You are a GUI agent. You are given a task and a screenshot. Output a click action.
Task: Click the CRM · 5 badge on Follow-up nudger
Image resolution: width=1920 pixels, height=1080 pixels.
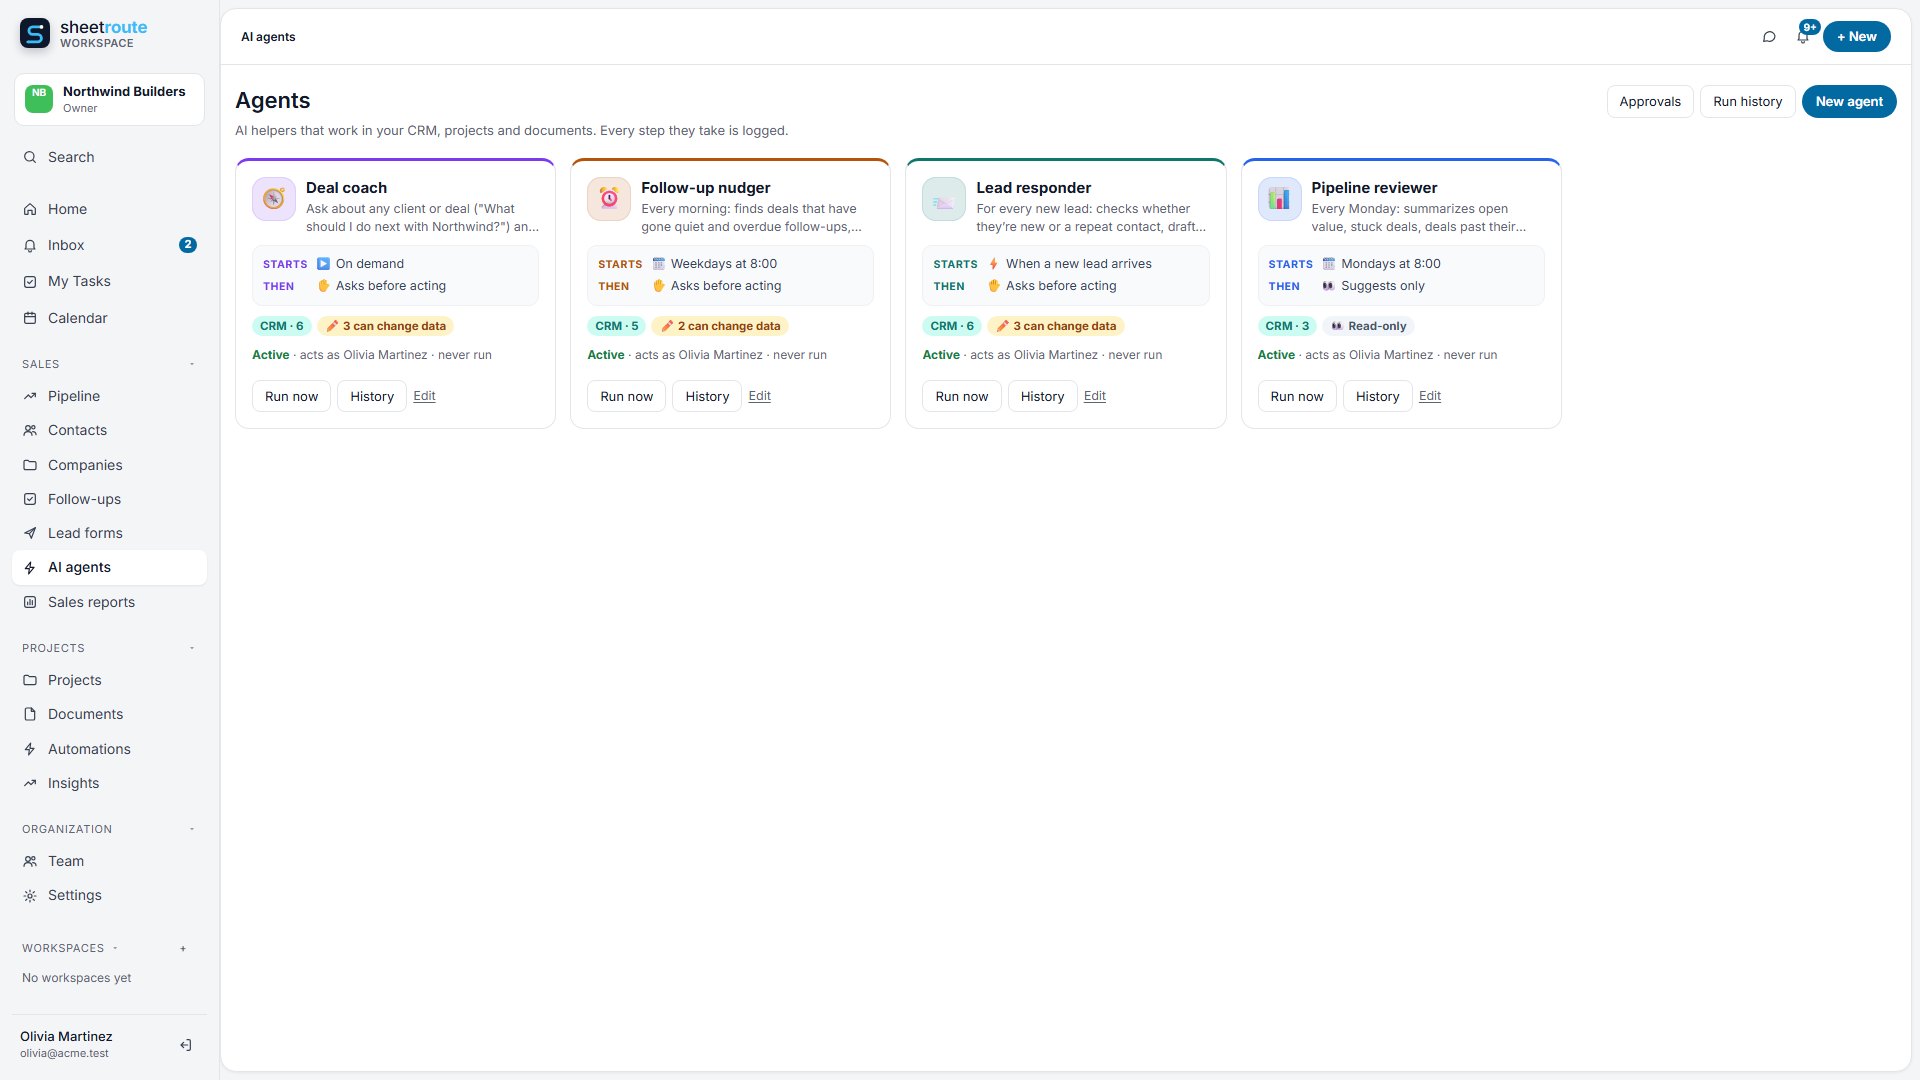click(x=616, y=326)
